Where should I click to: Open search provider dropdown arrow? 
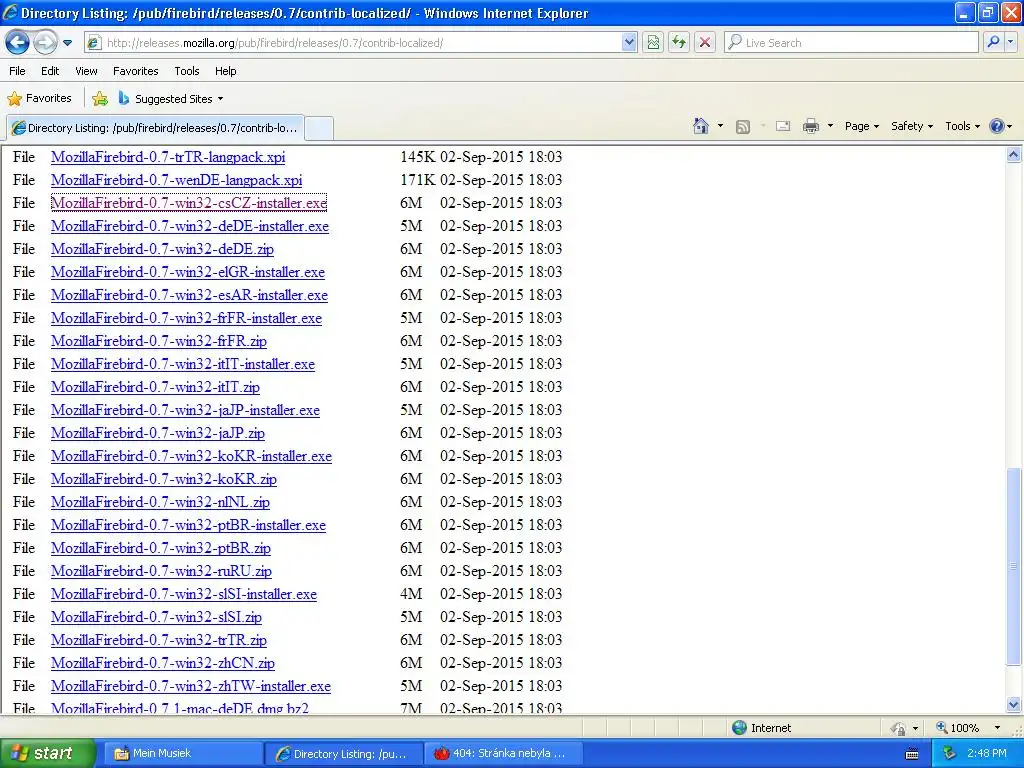click(1011, 43)
